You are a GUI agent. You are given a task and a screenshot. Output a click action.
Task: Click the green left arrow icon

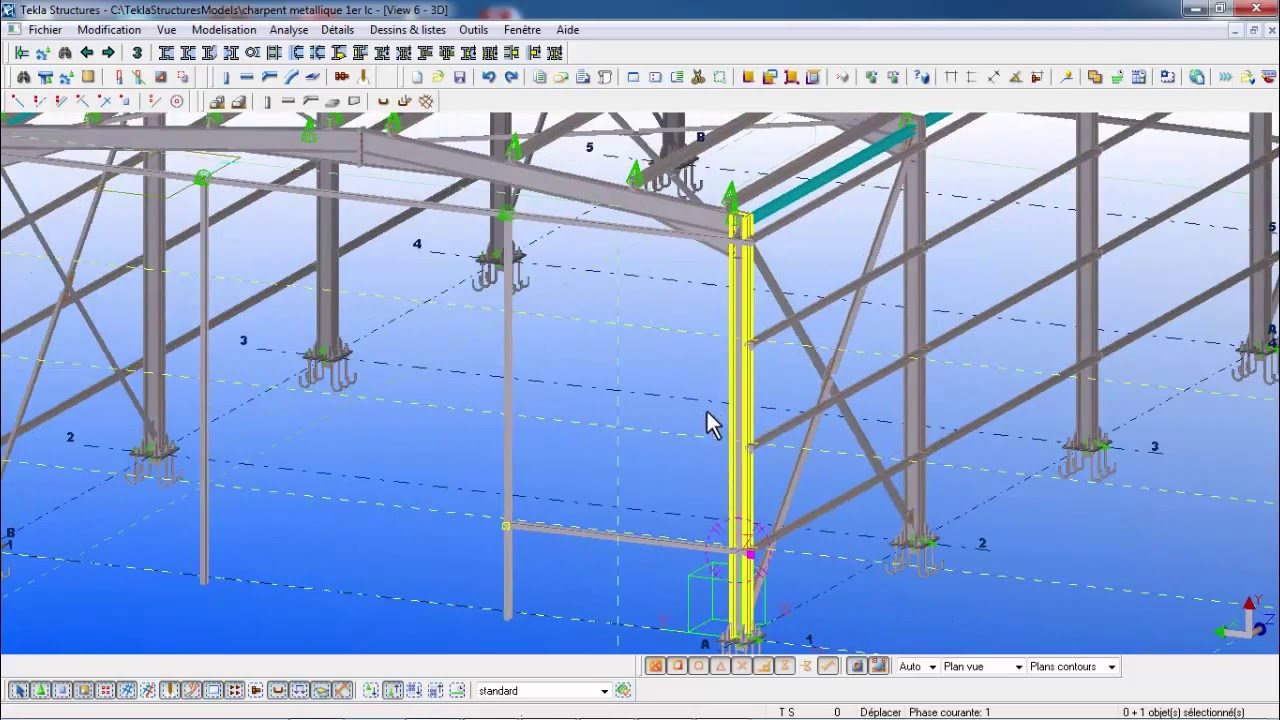pos(87,52)
